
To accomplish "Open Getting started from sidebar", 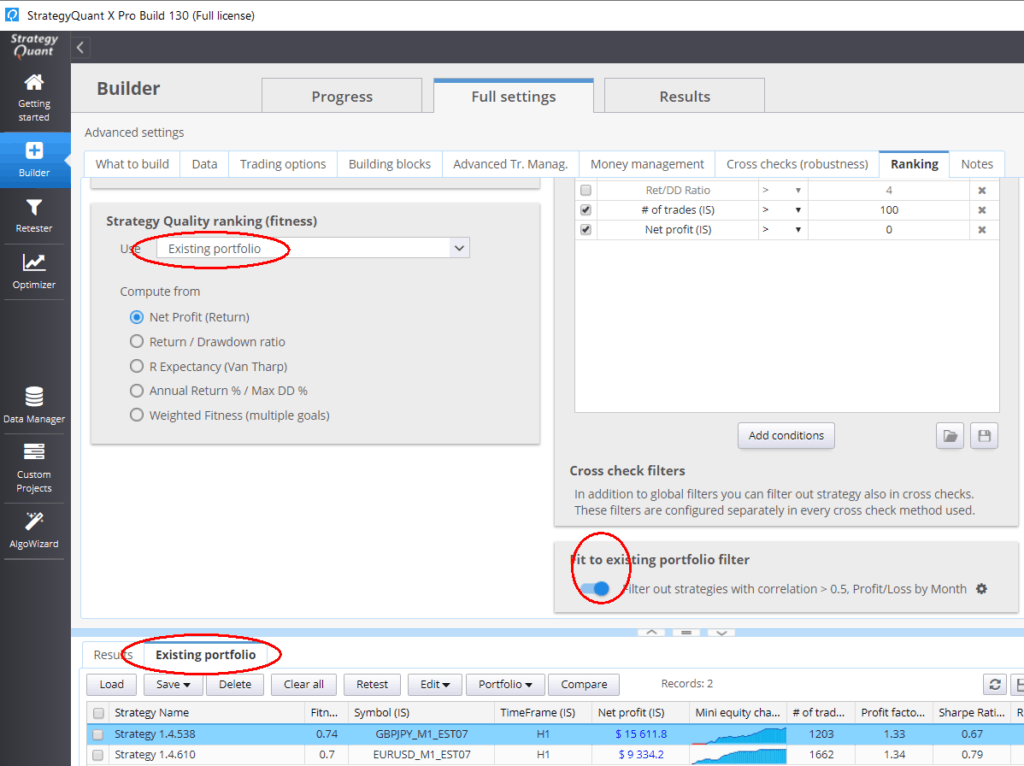I will point(34,98).
